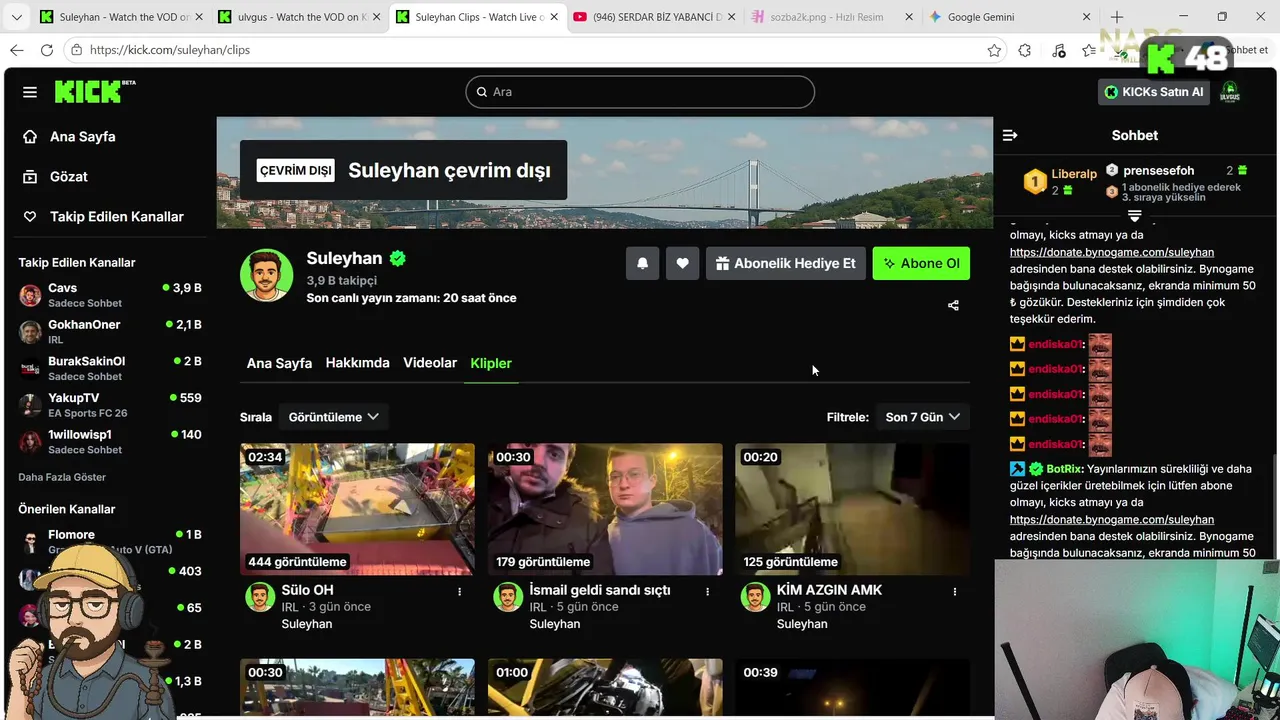Click the browser extensions puzzle icon
1280x720 pixels.
(1025, 50)
